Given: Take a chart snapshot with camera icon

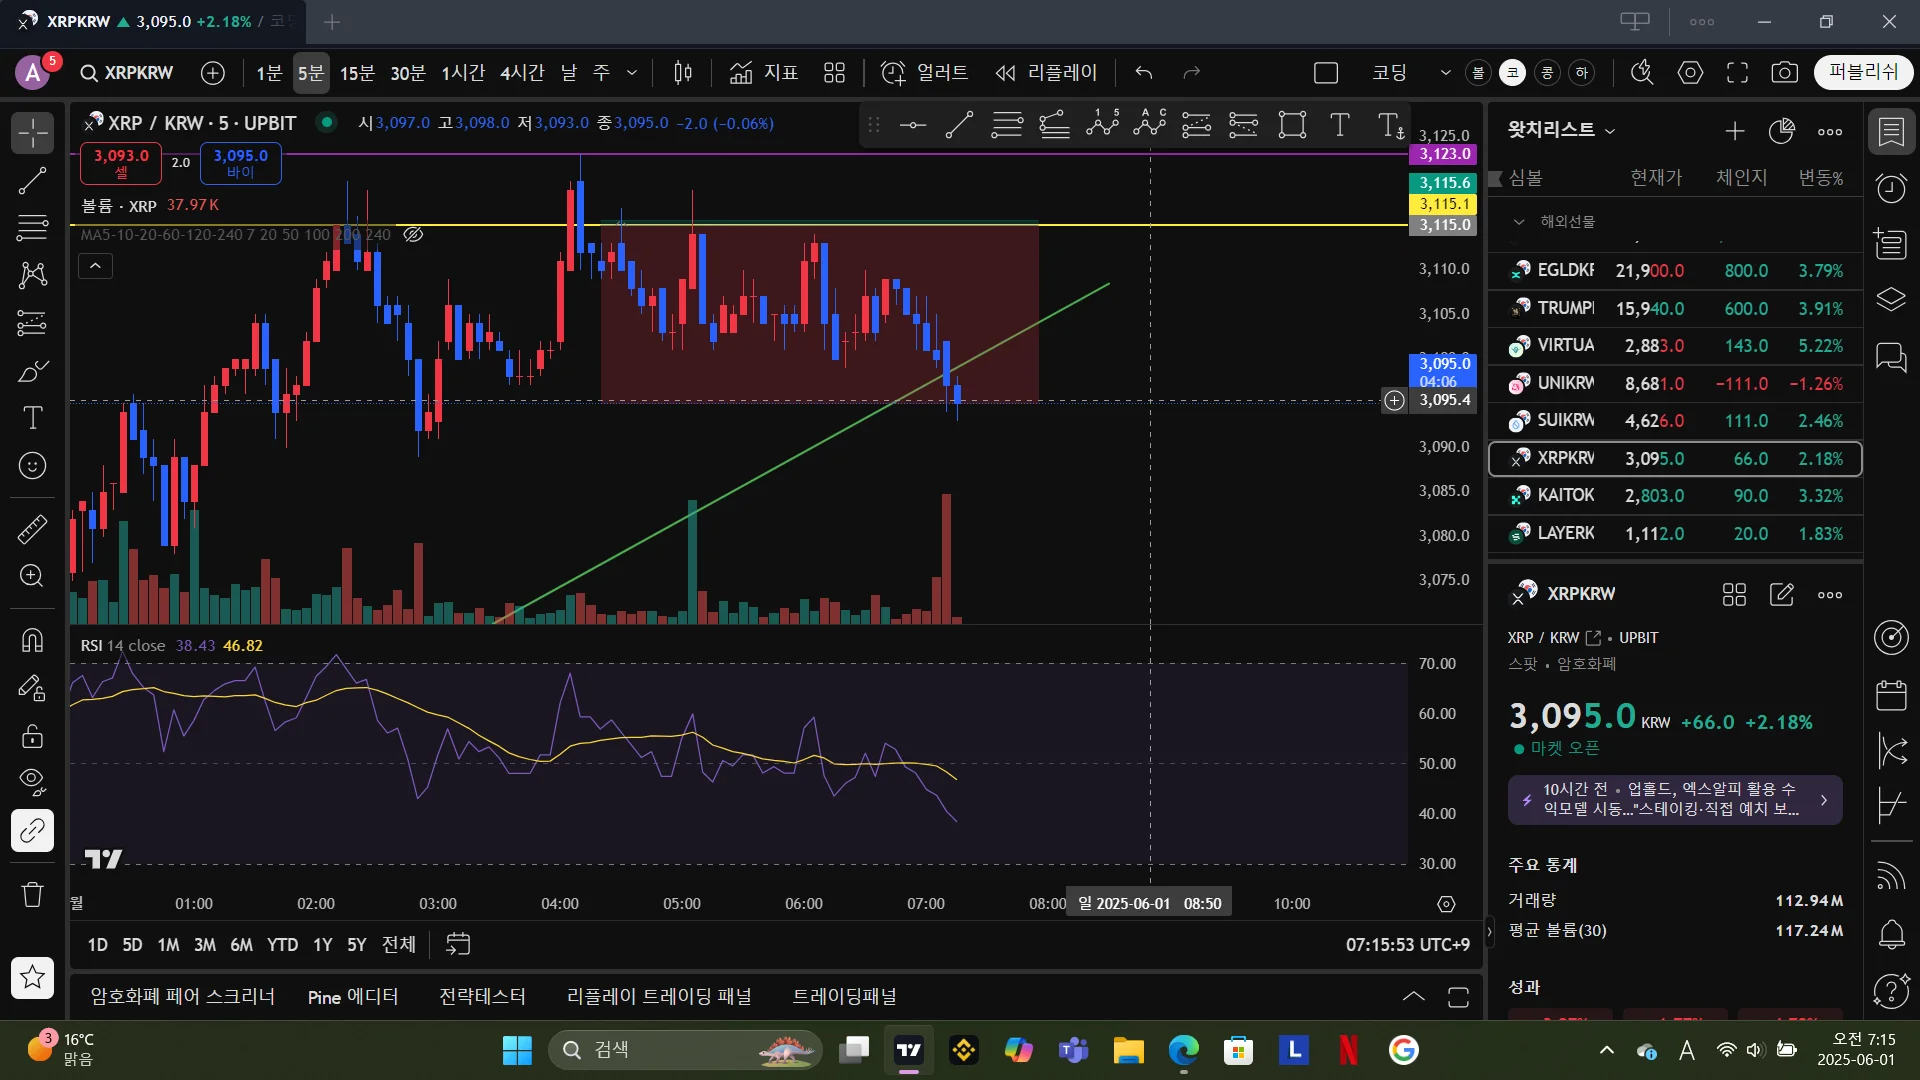Looking at the screenshot, I should click(x=1784, y=73).
